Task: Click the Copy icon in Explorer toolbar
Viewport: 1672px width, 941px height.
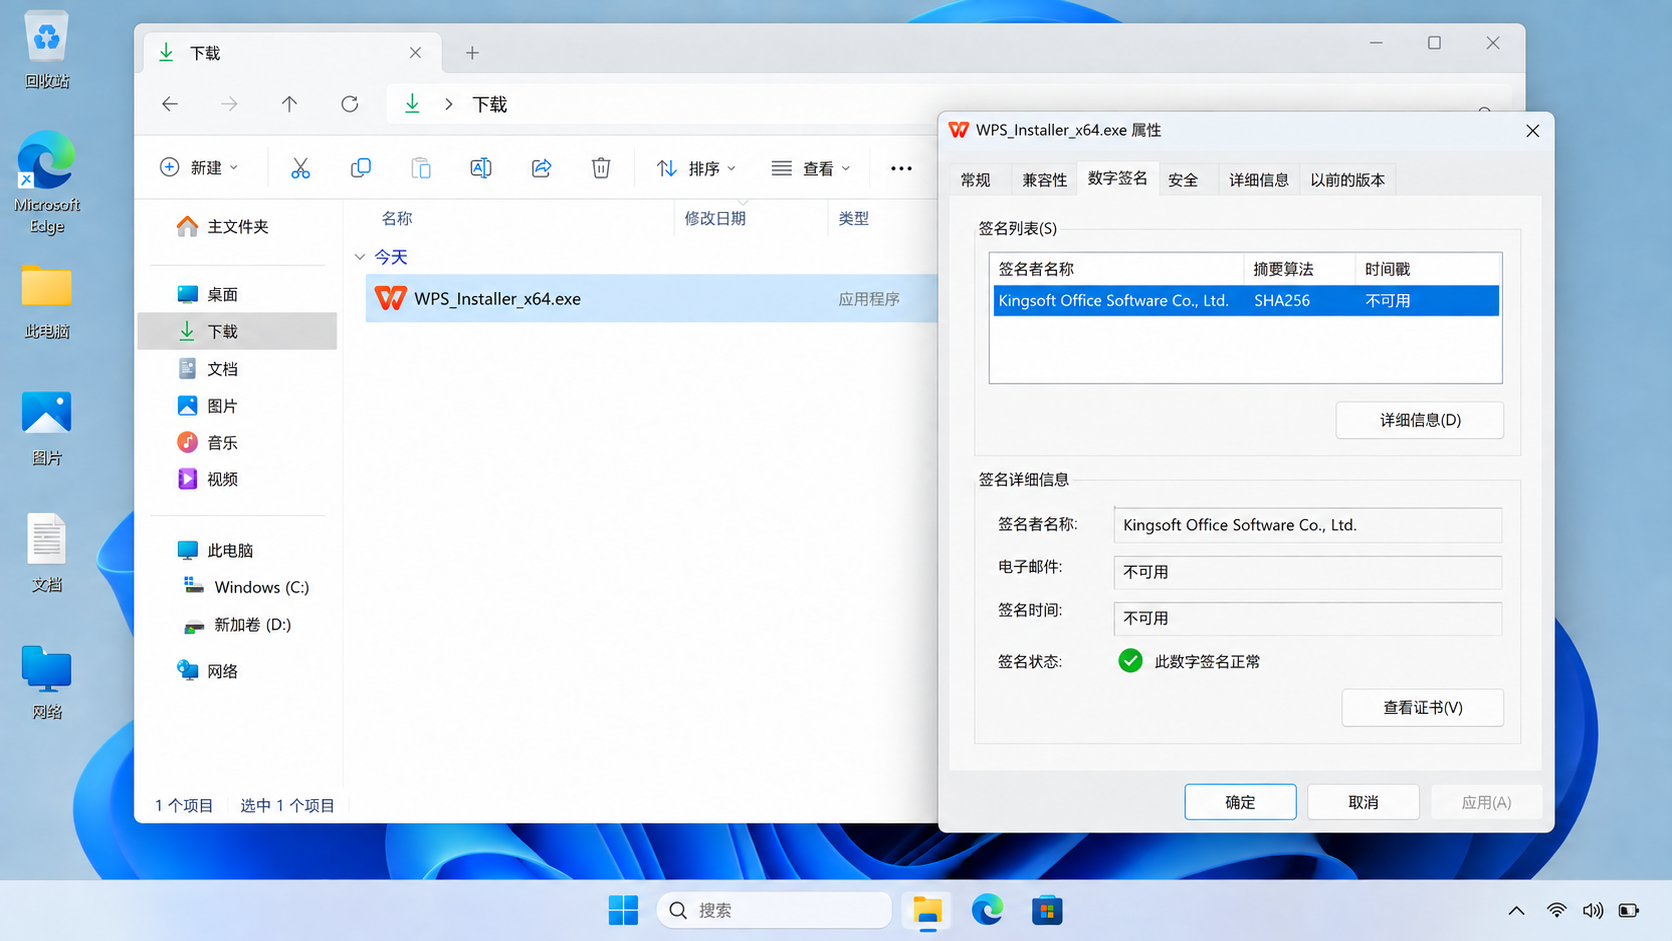Action: pos(361,168)
